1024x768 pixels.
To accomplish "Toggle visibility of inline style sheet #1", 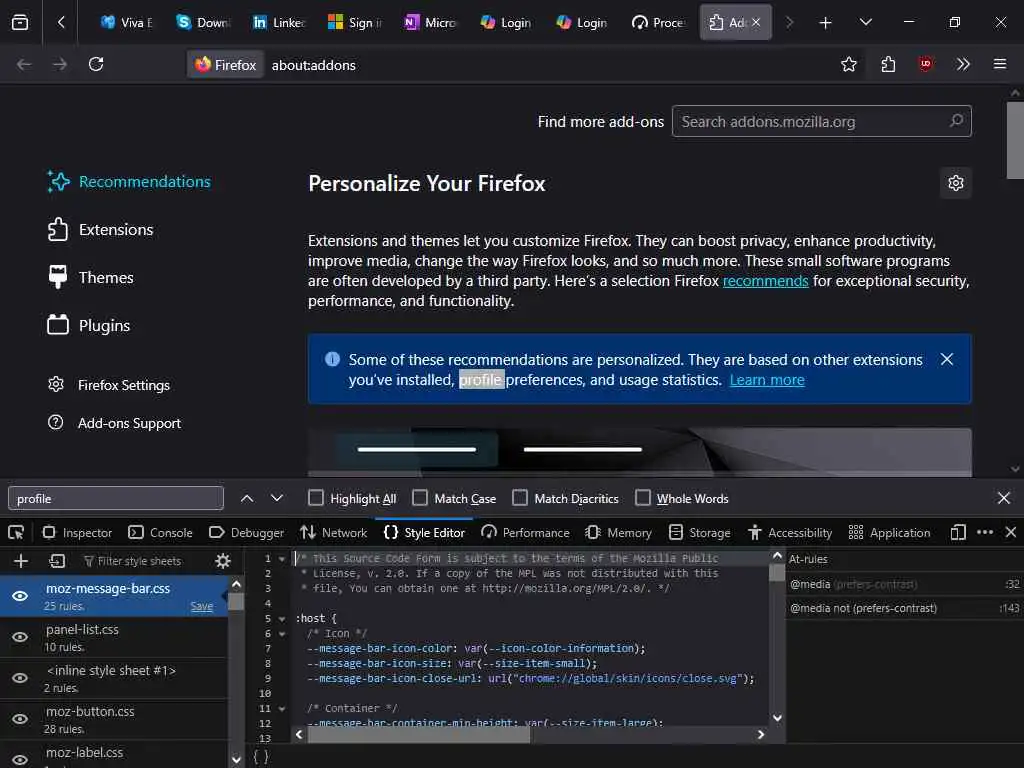I will tap(20, 678).
